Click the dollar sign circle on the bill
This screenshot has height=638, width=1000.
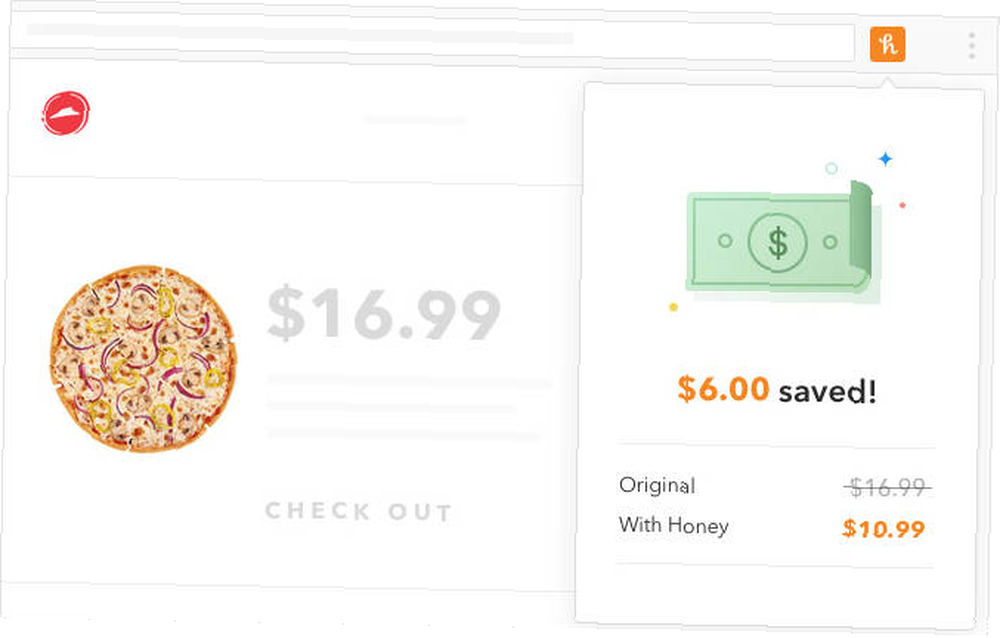(x=777, y=242)
